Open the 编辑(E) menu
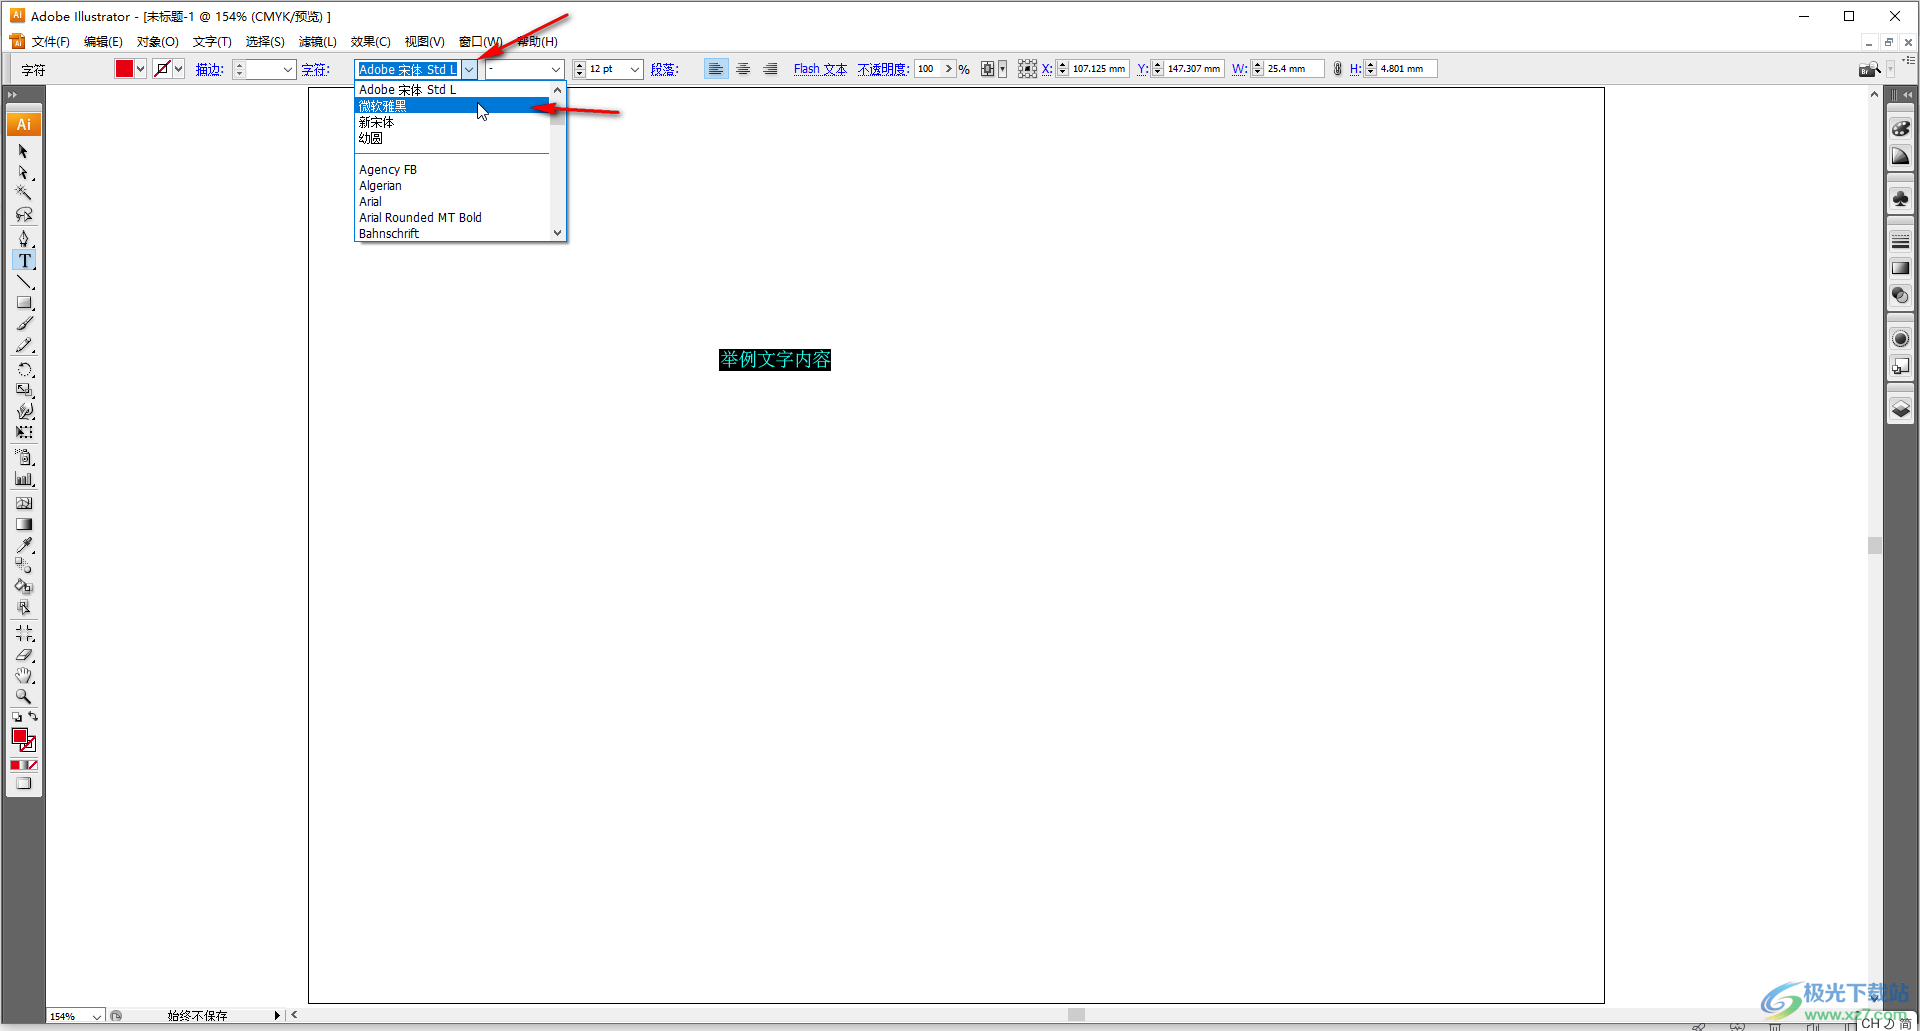Screen dimensions: 1920x1031 [103, 42]
